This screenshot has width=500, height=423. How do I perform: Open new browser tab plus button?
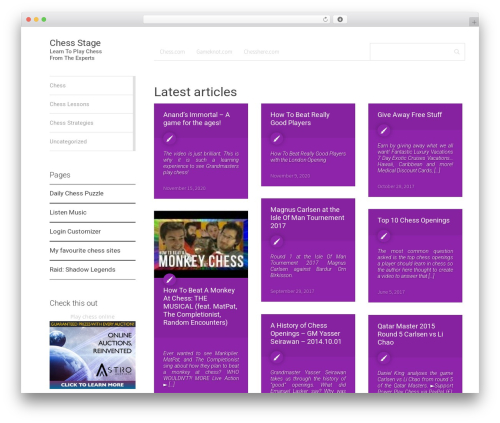[x=474, y=22]
